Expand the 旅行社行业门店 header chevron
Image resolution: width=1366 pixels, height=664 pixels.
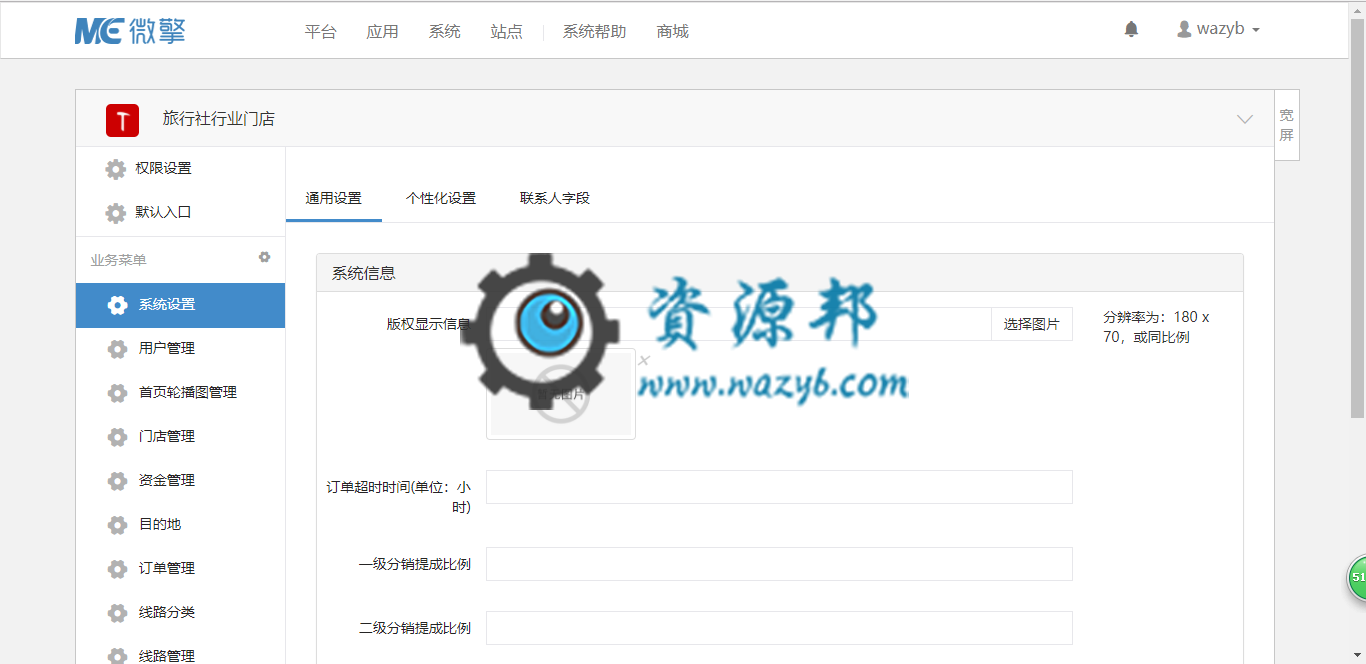[x=1245, y=119]
